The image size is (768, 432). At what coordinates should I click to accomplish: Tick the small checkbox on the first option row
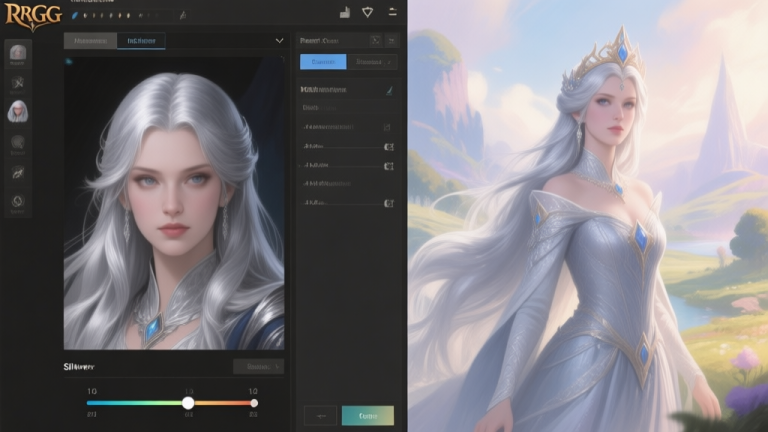point(387,127)
